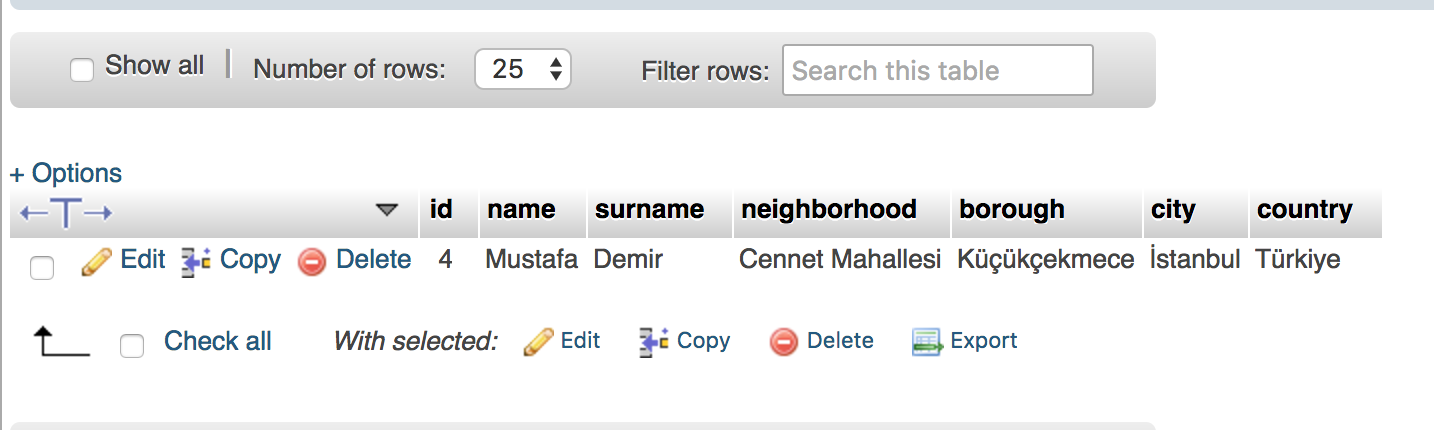Click the With selected pencil Edit icon

538,342
